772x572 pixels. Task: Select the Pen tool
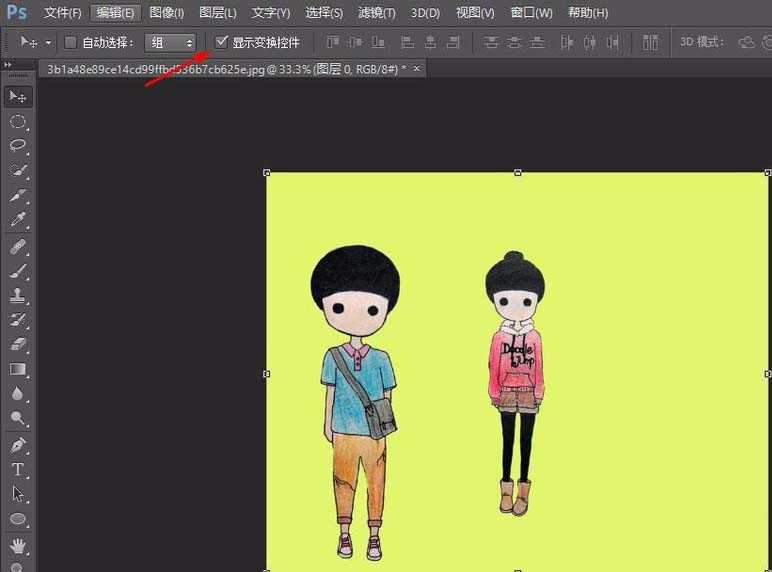point(18,444)
